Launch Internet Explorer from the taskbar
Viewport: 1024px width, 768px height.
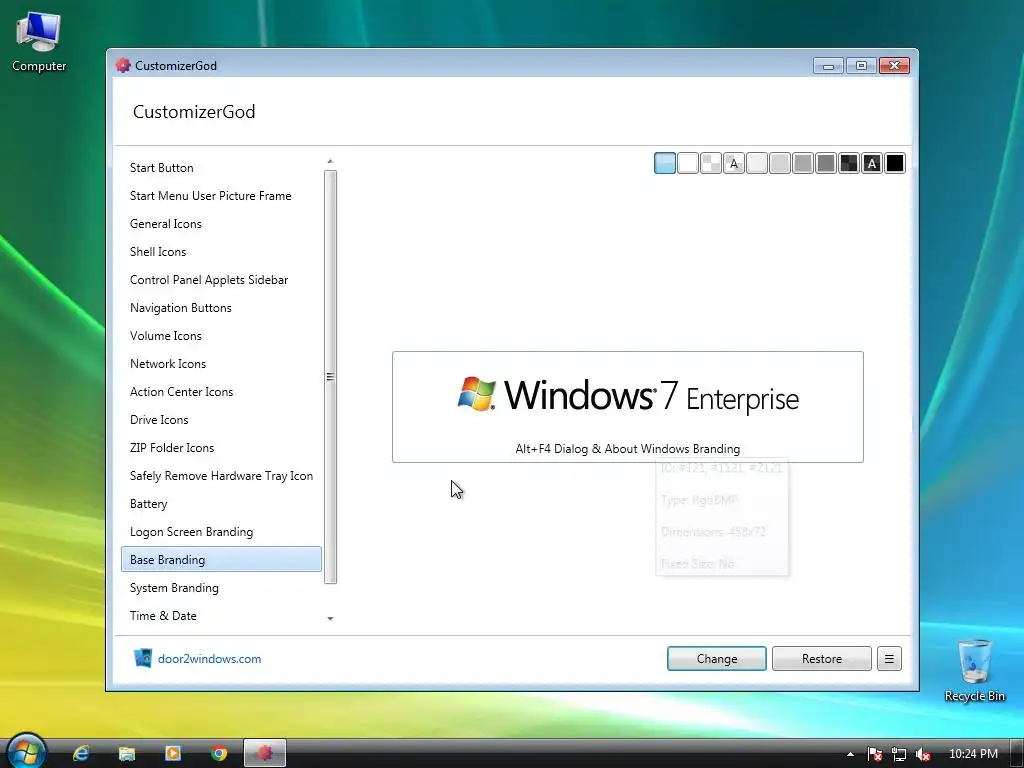pos(81,754)
